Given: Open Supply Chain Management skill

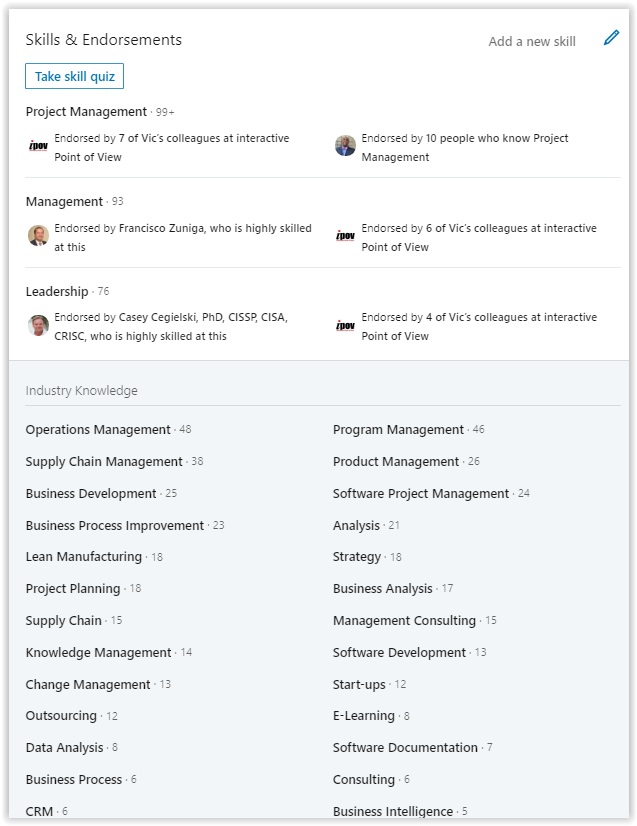Looking at the screenshot, I should (x=104, y=461).
